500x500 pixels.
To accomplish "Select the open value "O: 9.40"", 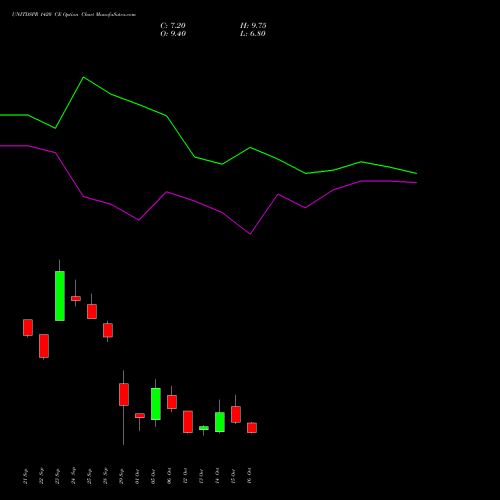I will pos(173,34).
